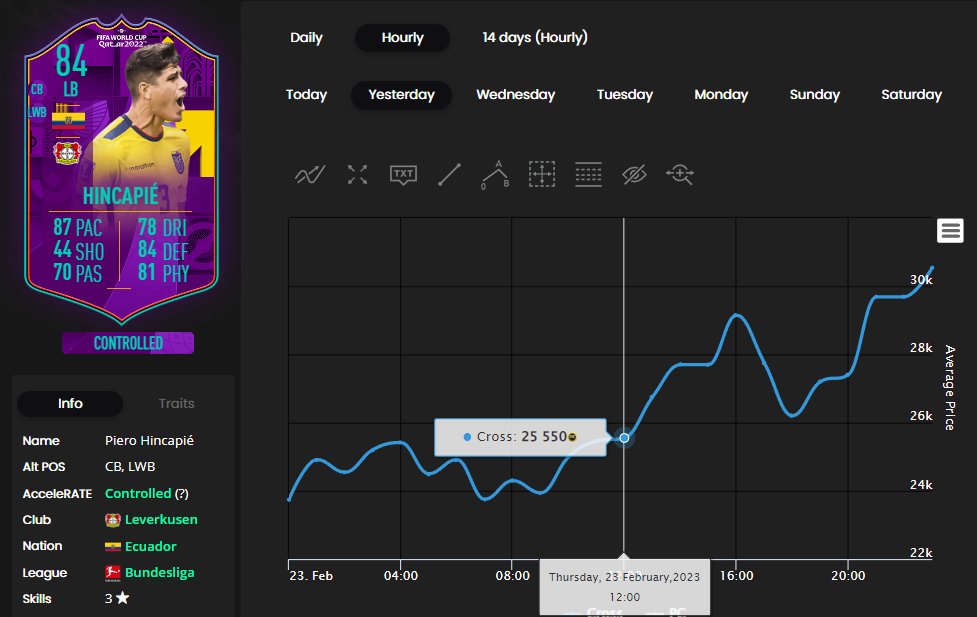Open the Info panel tab

(70, 403)
